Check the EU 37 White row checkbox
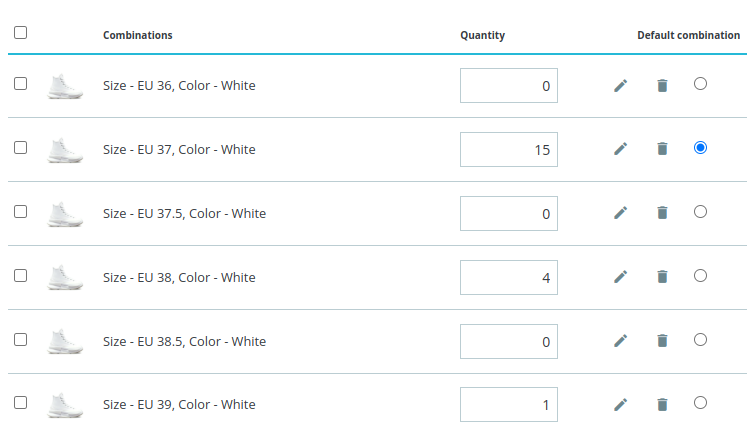This screenshot has height=435, width=756. click(x=20, y=148)
